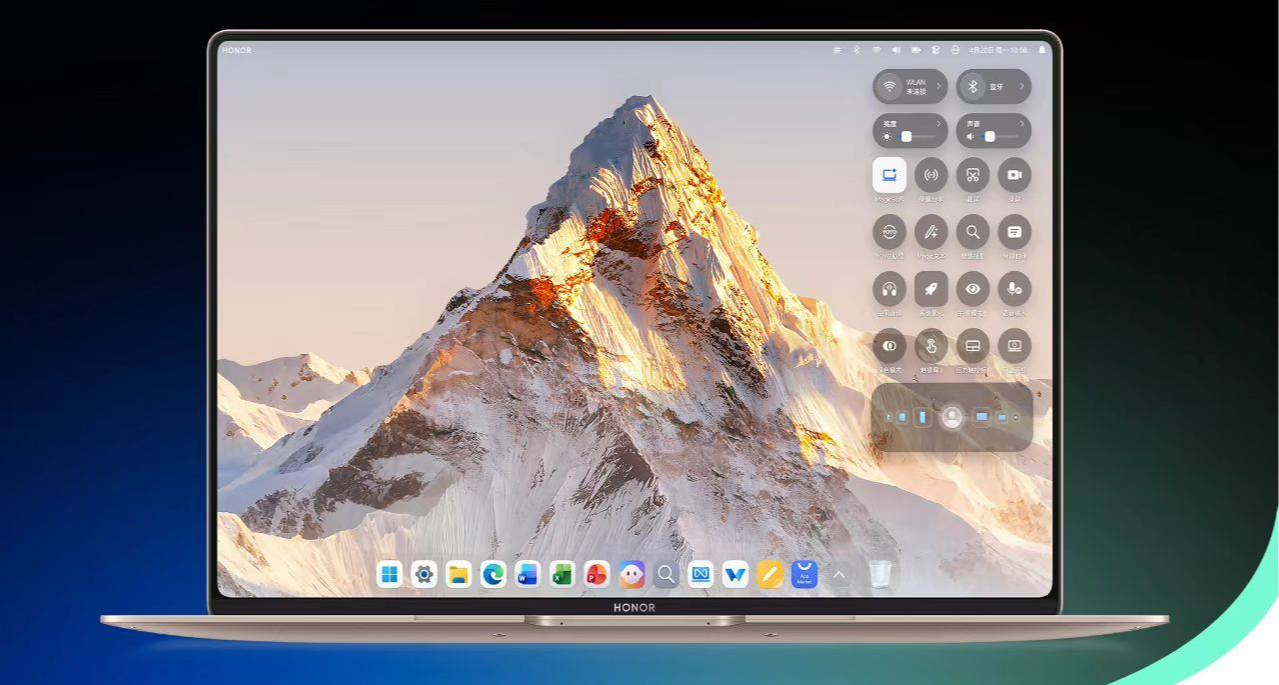This screenshot has height=685, width=1279.
Task: Expand WLAN settings with the chevron arrow
Action: [938, 86]
